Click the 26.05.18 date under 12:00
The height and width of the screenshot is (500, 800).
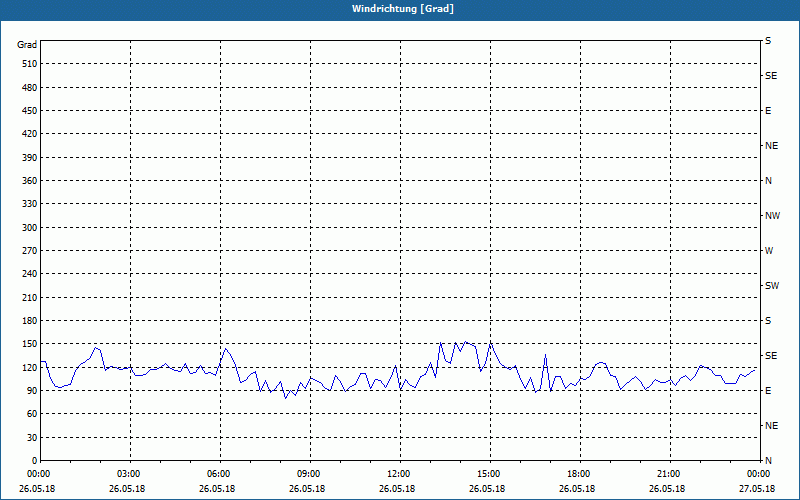(397, 489)
